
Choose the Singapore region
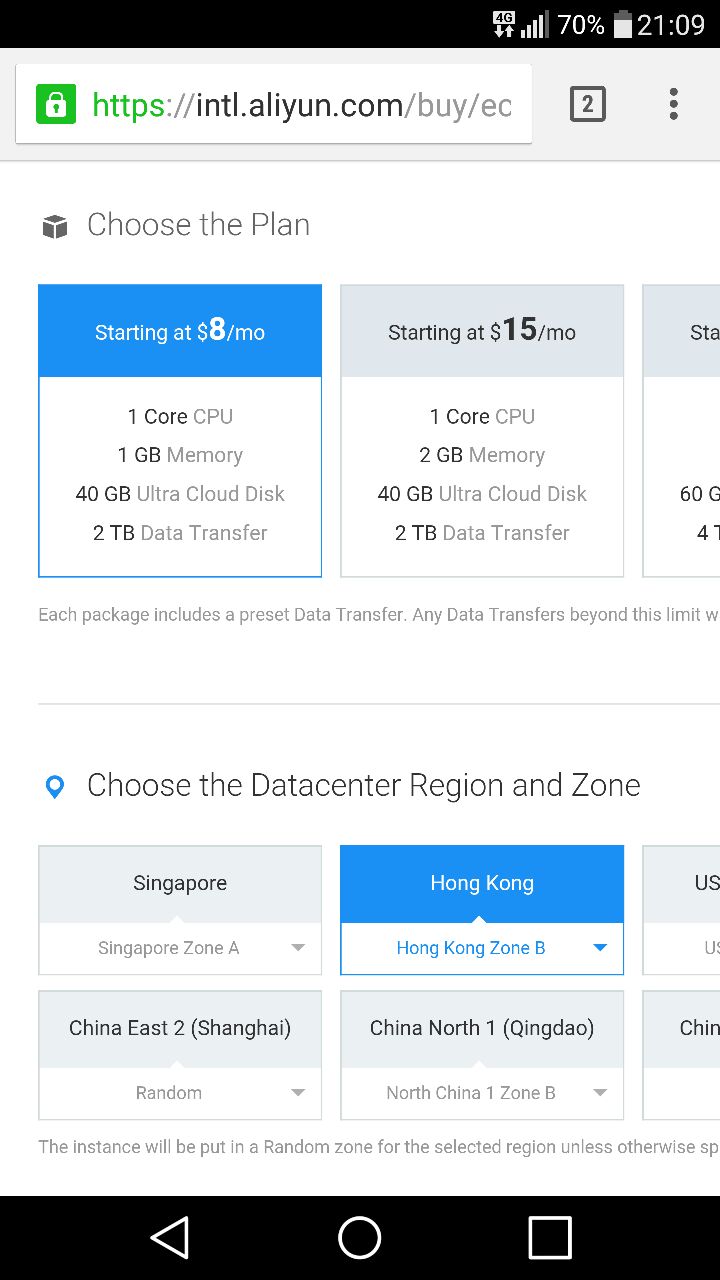[180, 883]
